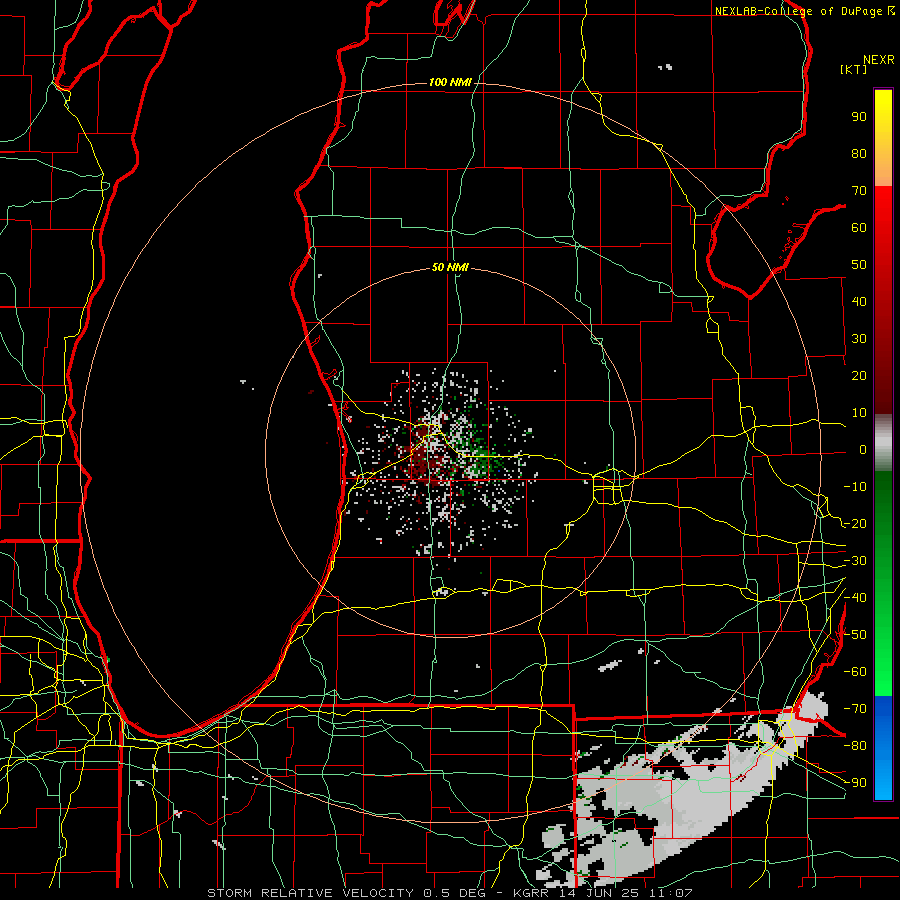Viewport: 900px width, 900px height.
Task: Click the "-90" velocity scale label
Action: pos(855,783)
